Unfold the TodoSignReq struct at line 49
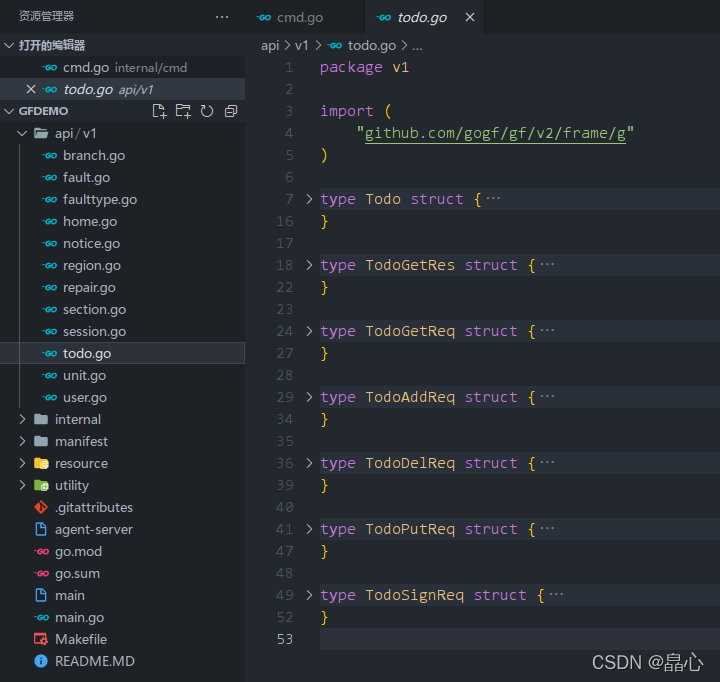 click(x=309, y=595)
